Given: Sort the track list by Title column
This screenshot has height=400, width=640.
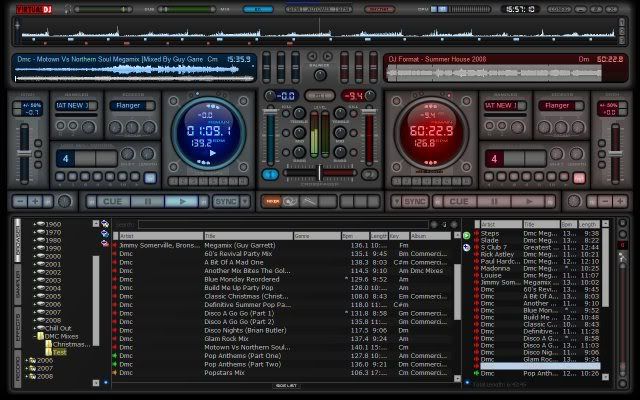Looking at the screenshot, I should coord(249,236).
